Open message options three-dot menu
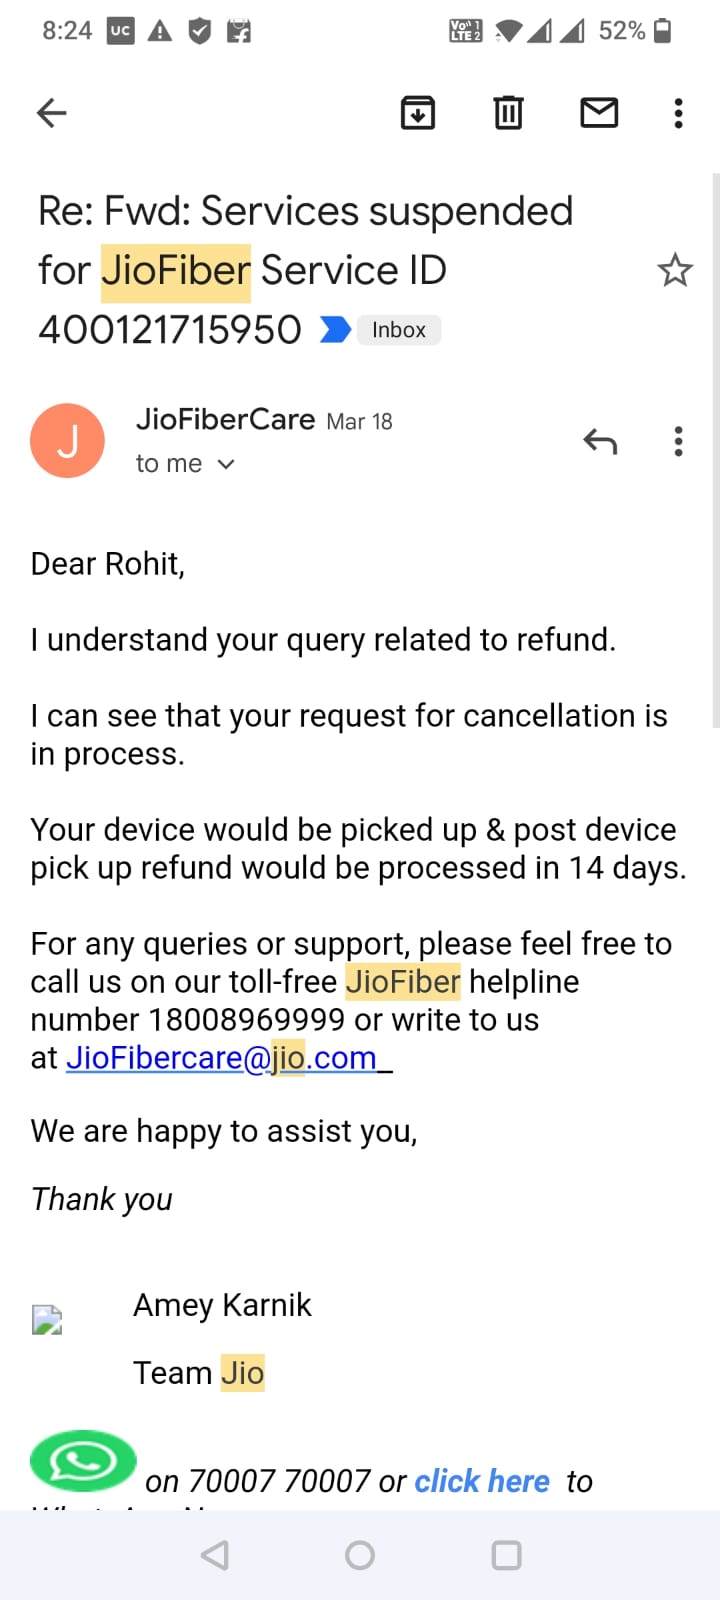 coord(679,441)
